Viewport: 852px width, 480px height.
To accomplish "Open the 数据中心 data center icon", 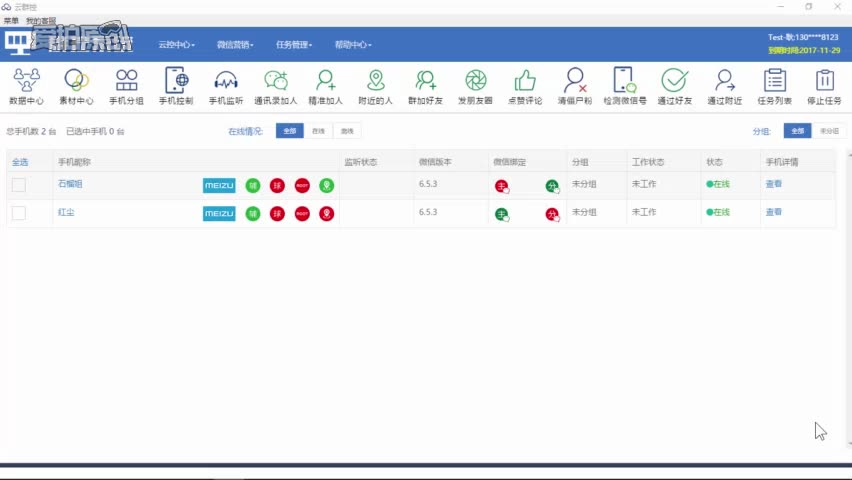I will point(26,86).
